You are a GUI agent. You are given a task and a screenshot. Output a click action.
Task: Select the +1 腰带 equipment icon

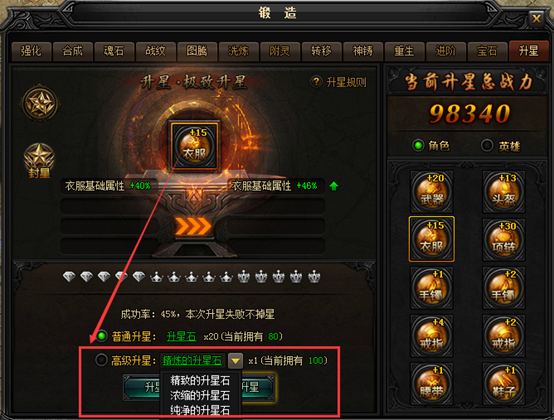pos(431,384)
